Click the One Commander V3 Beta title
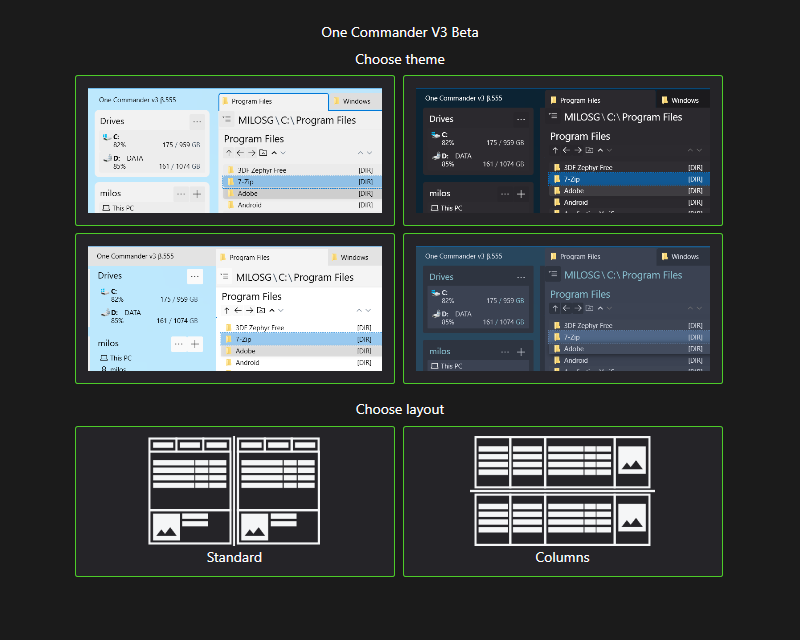 (400, 32)
